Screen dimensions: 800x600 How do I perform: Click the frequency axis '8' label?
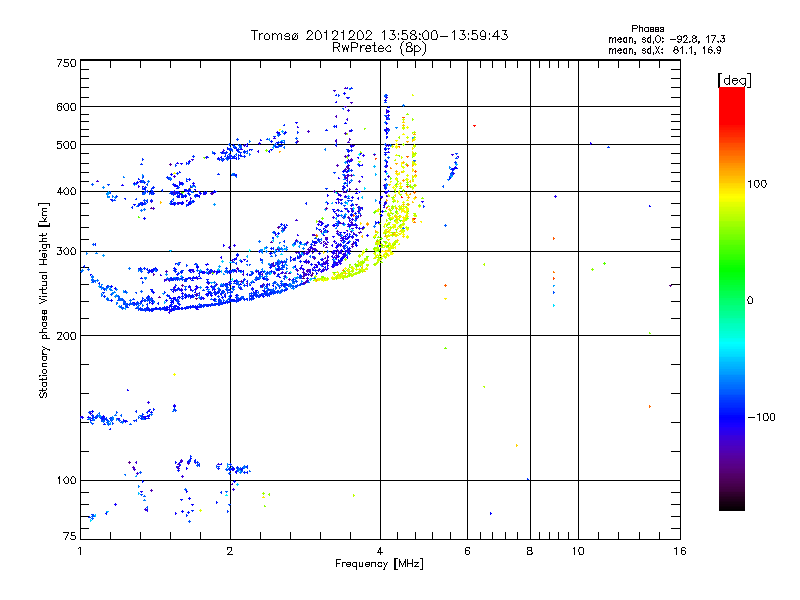(530, 551)
